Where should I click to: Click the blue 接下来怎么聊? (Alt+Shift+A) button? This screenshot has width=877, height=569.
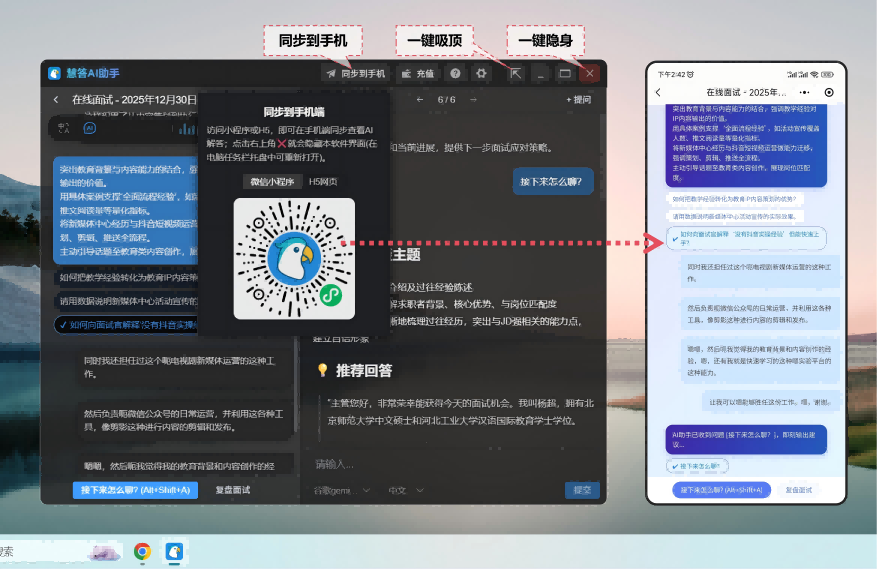pyautogui.click(x=135, y=490)
